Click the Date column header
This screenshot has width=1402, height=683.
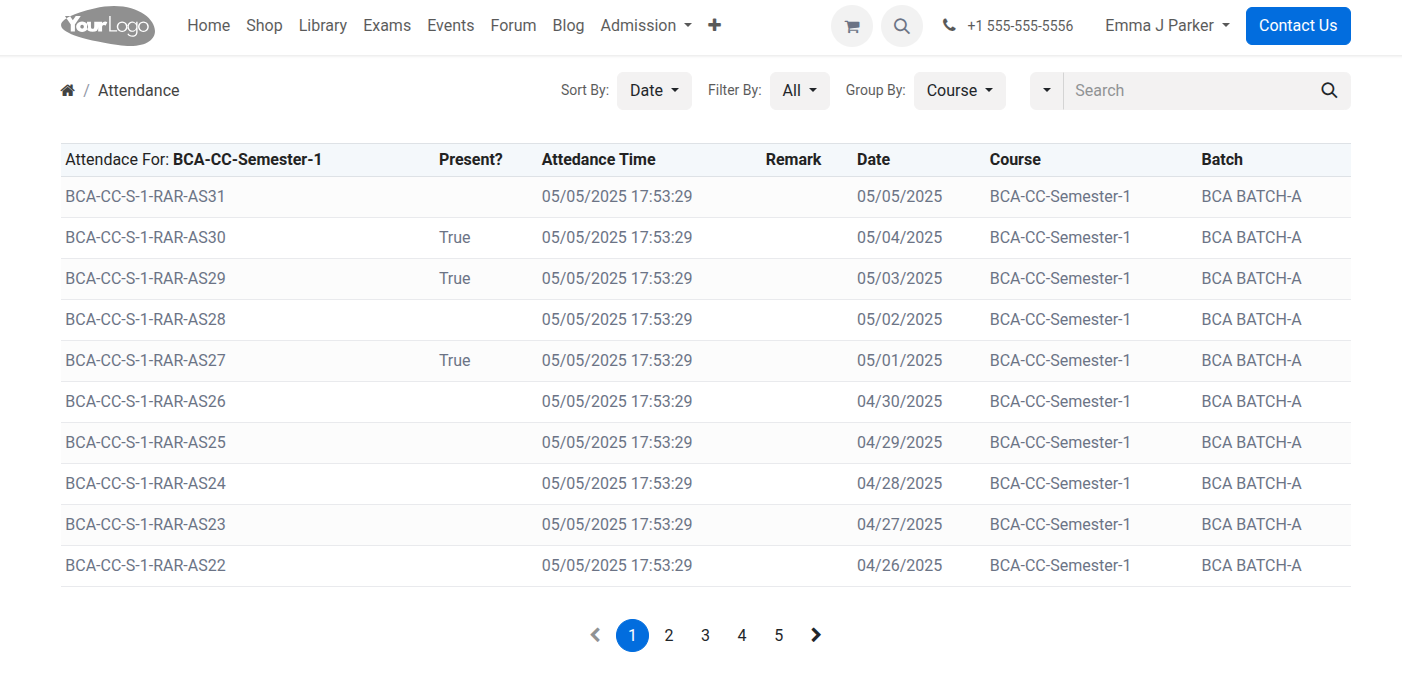[873, 160]
